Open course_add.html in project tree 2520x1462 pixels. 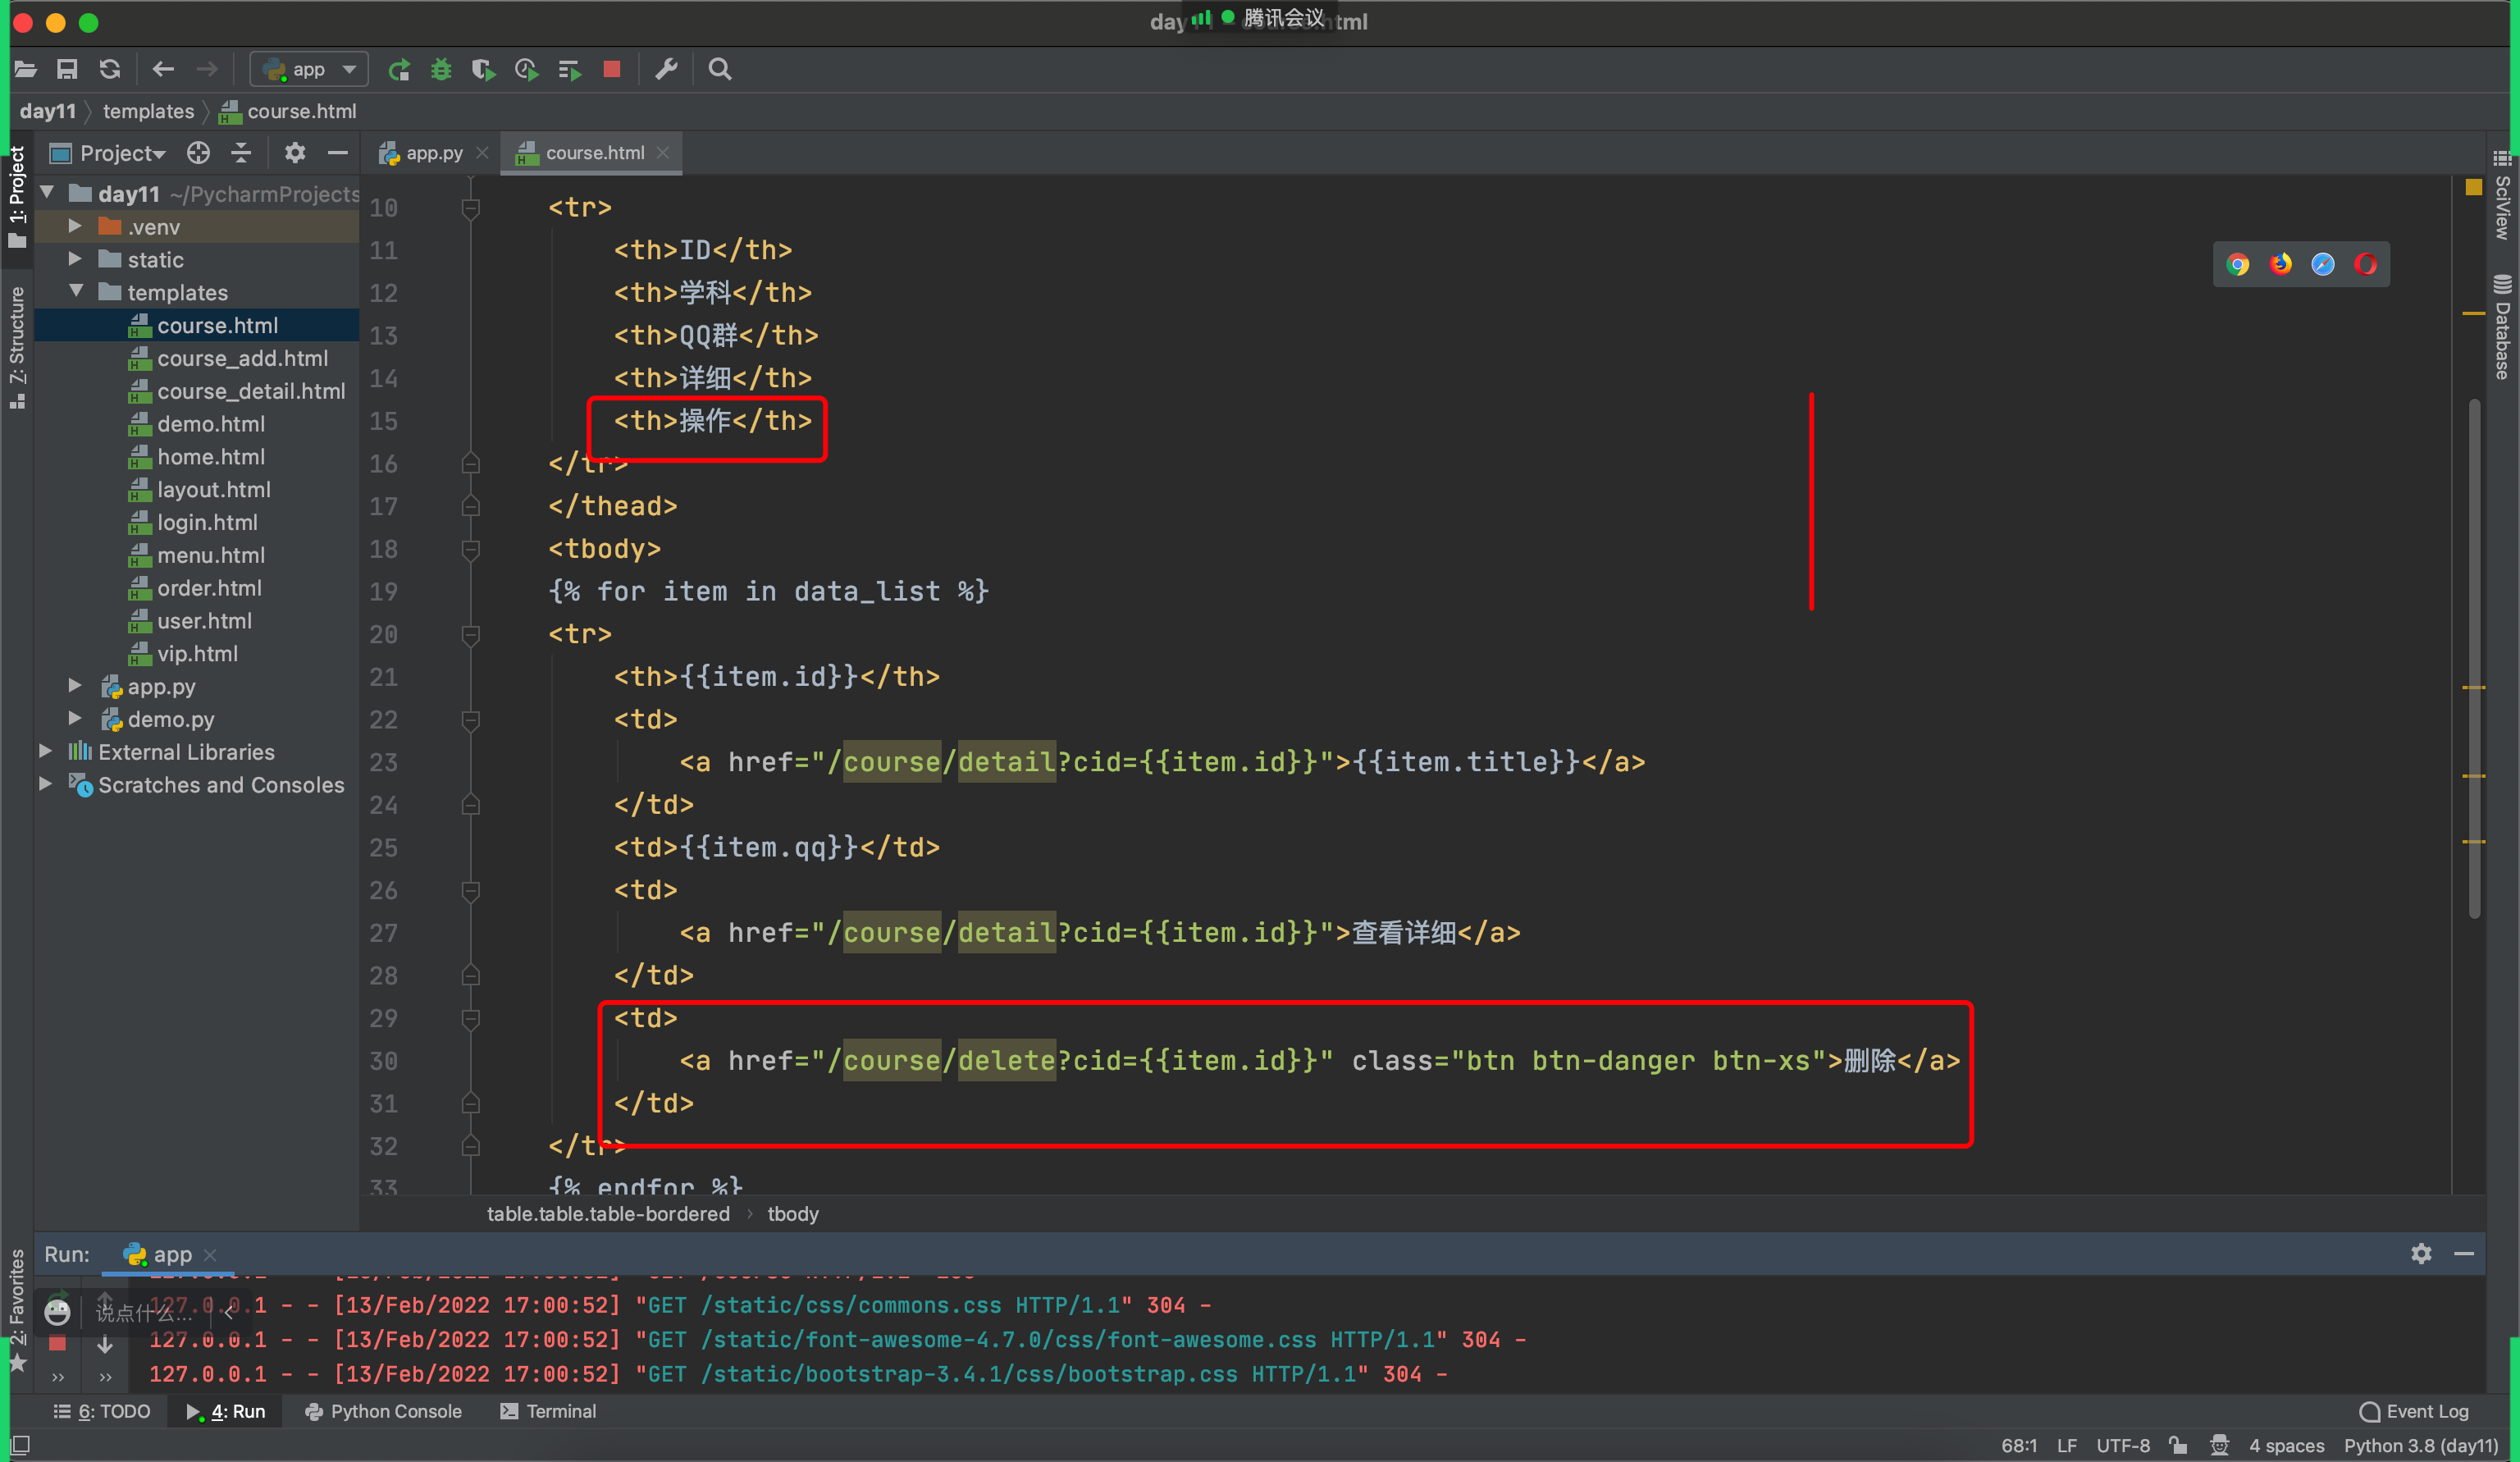(x=242, y=358)
